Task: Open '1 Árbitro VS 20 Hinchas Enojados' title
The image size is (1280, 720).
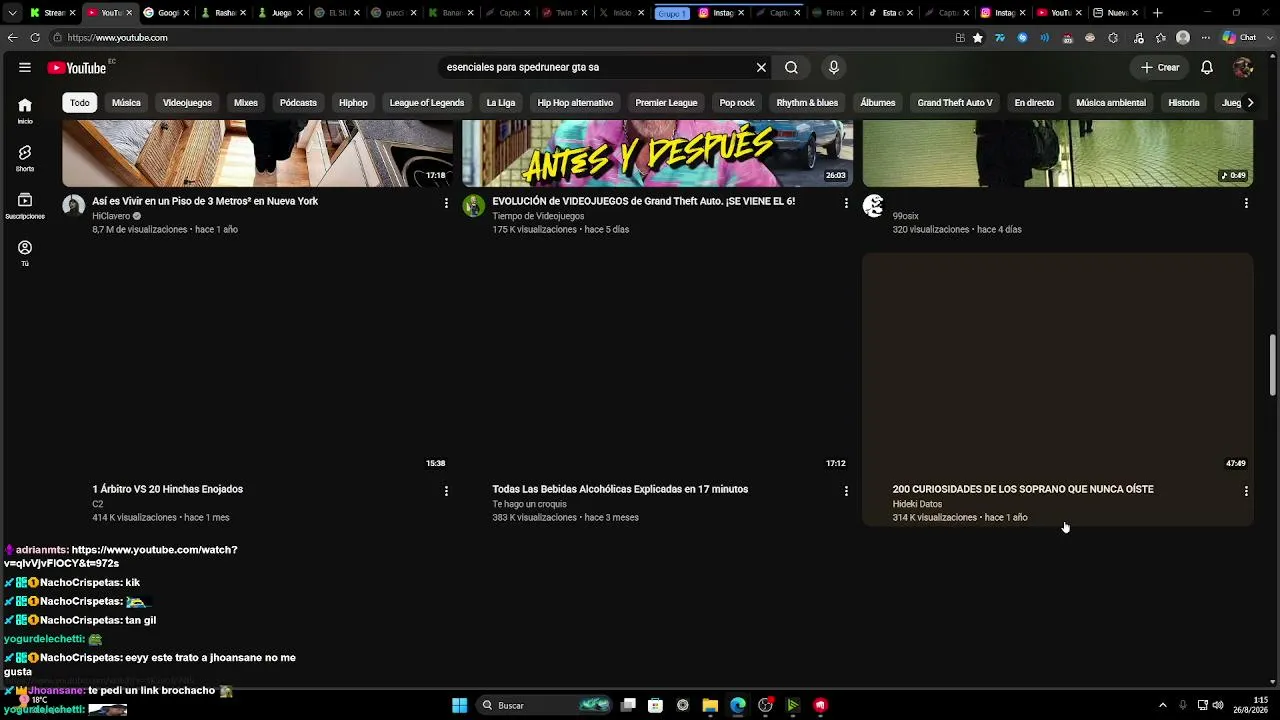Action: (168, 489)
